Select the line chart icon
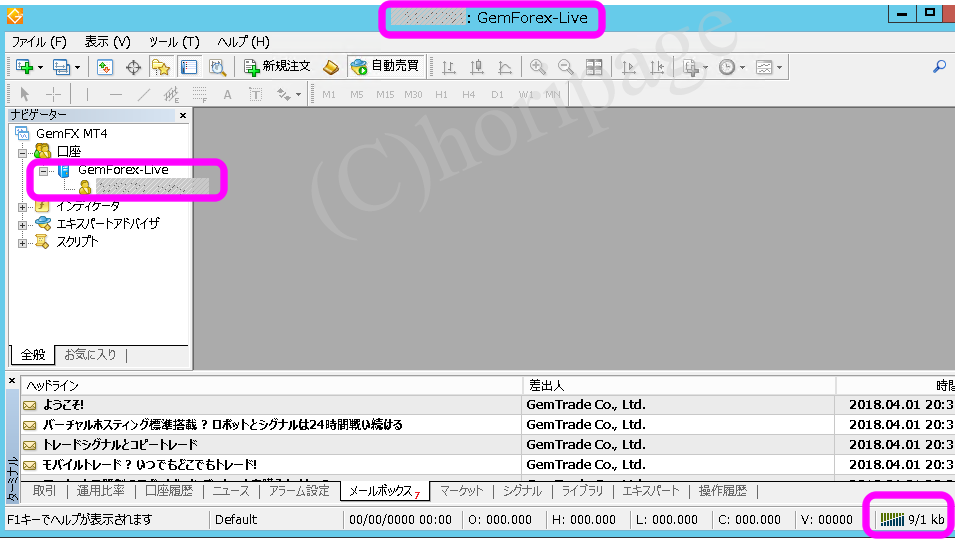955x539 pixels. tap(505, 67)
